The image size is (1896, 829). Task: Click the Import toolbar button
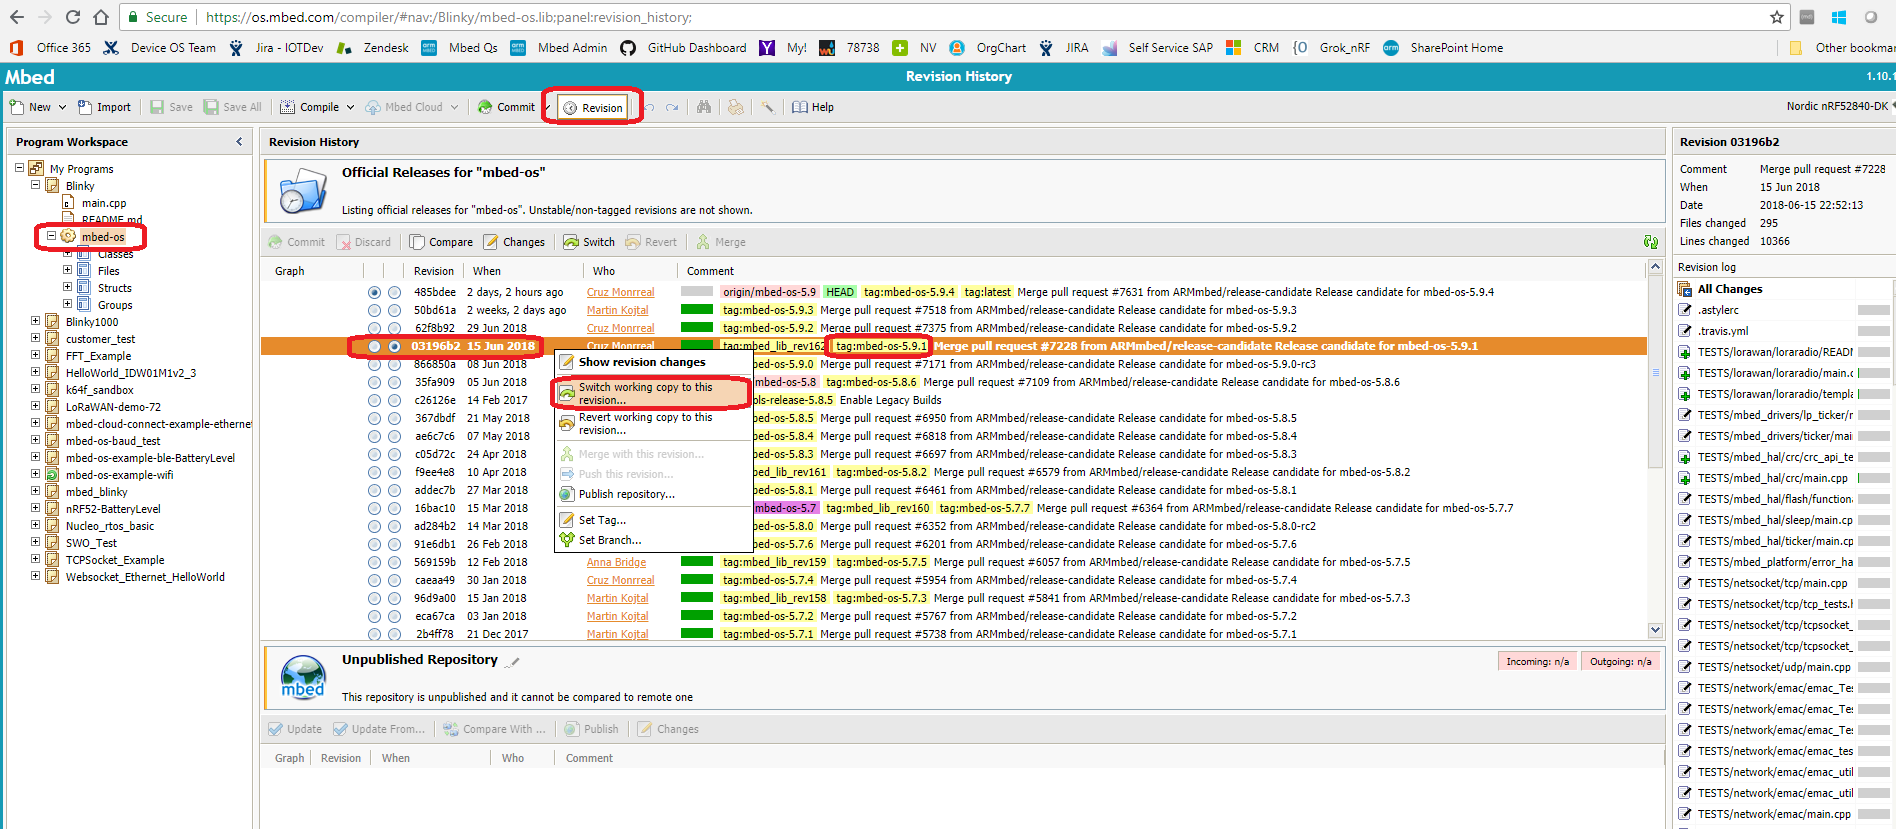tap(105, 107)
